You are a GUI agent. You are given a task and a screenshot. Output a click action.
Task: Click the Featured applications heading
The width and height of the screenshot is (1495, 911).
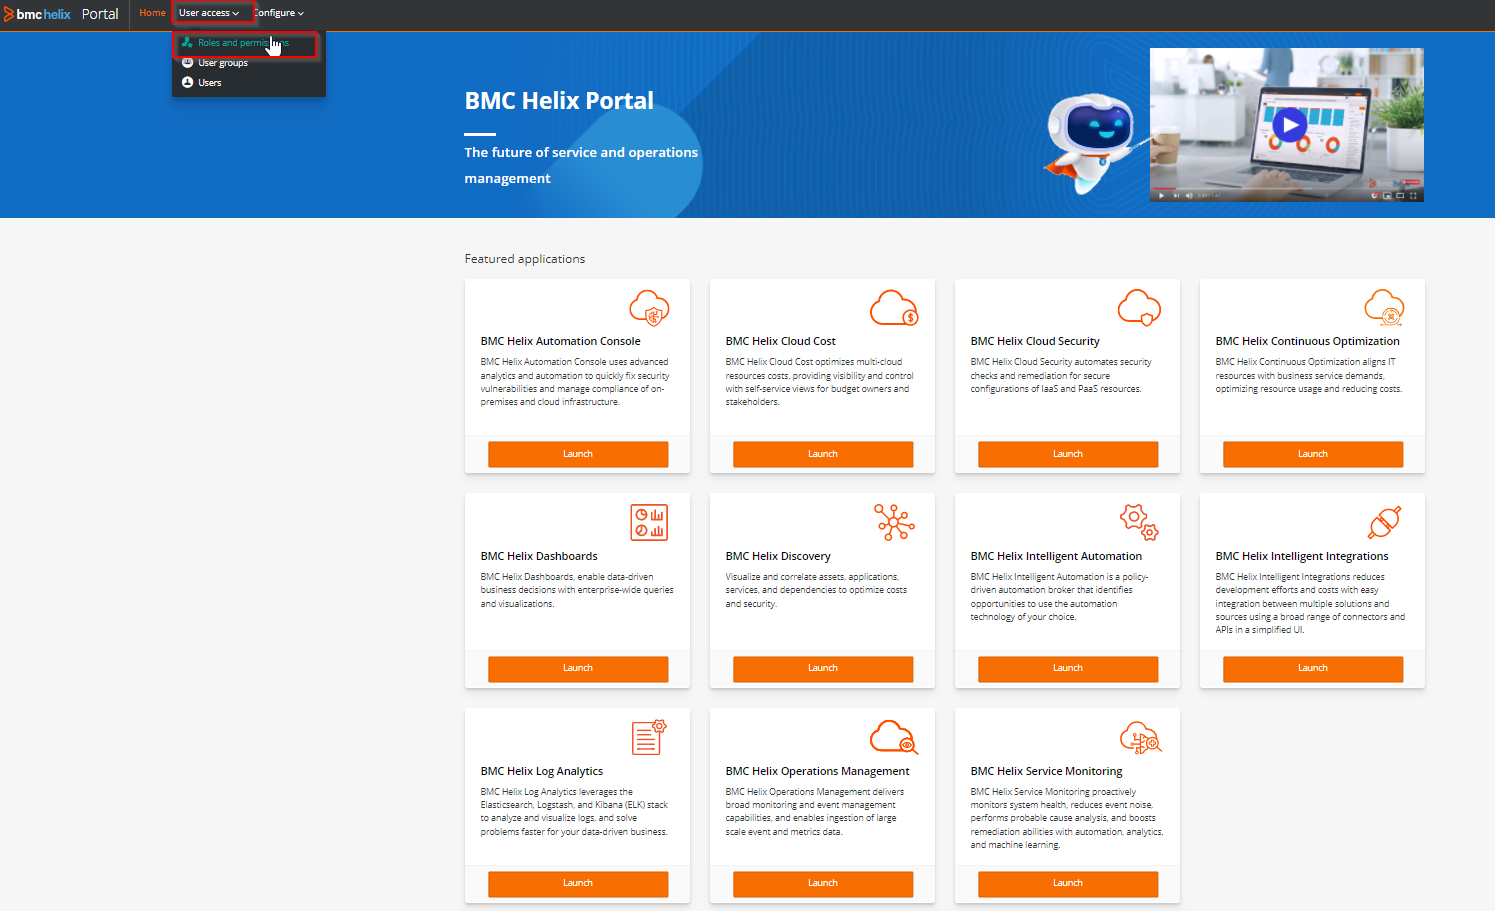(525, 259)
